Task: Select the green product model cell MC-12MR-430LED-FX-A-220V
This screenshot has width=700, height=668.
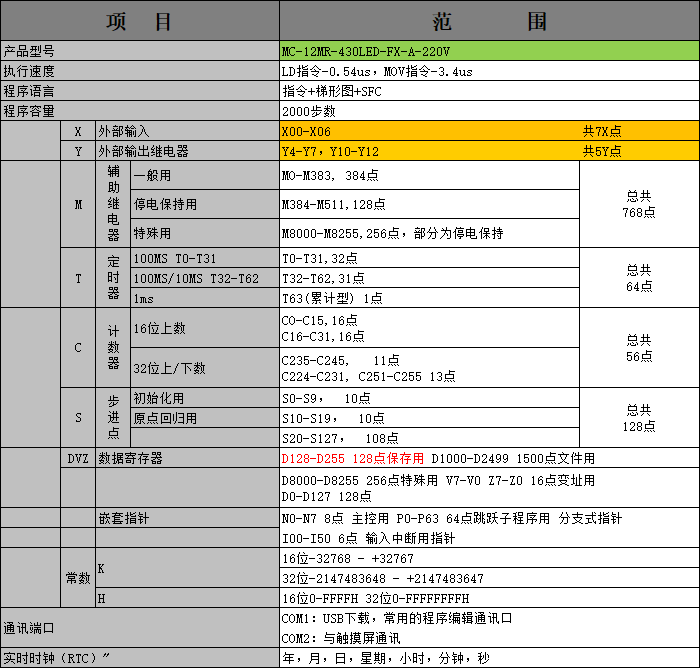Action: click(x=489, y=51)
